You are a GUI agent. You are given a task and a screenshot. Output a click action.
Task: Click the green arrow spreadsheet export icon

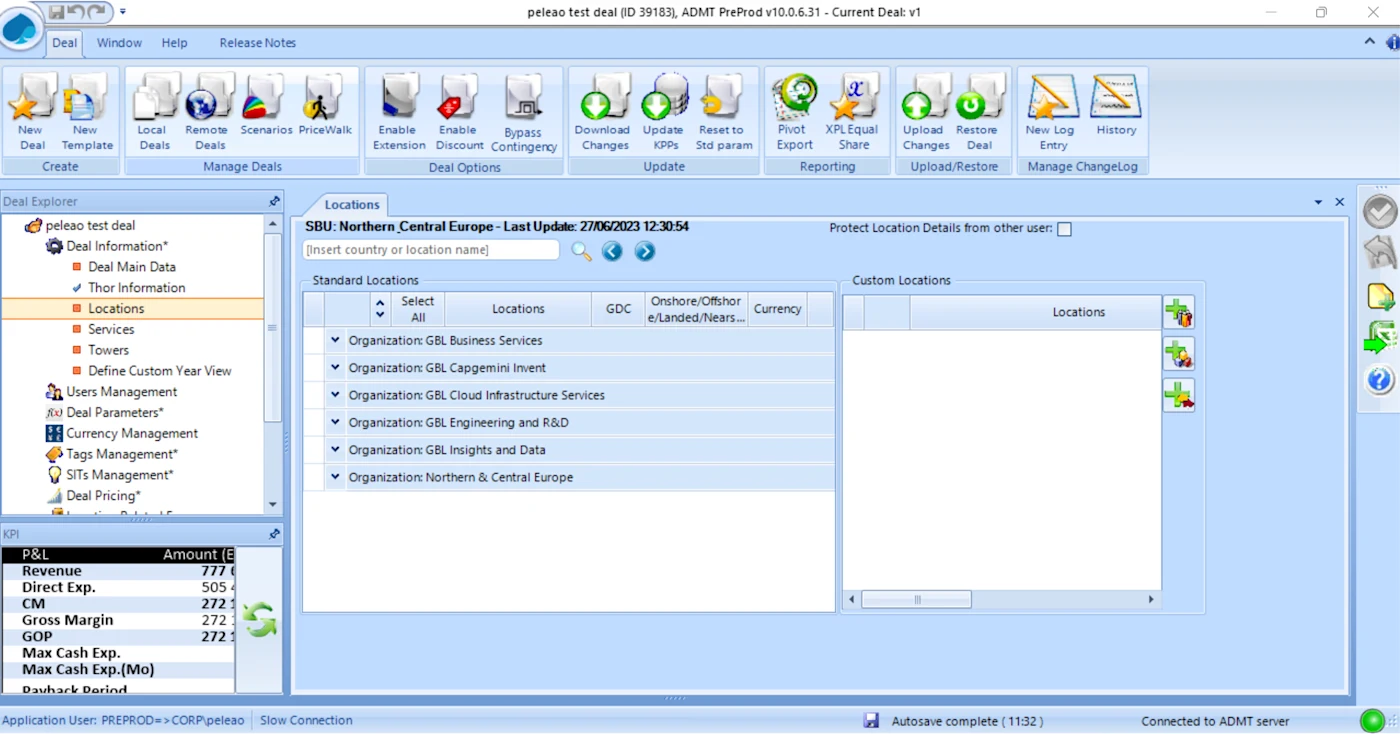point(1380,338)
